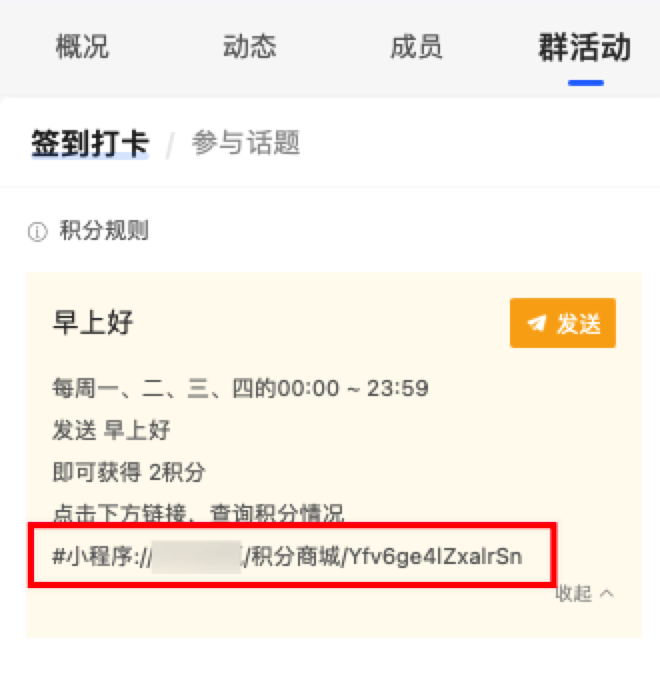Open the 积分规则 link
Screen dimensions: 660x682
(x=104, y=231)
